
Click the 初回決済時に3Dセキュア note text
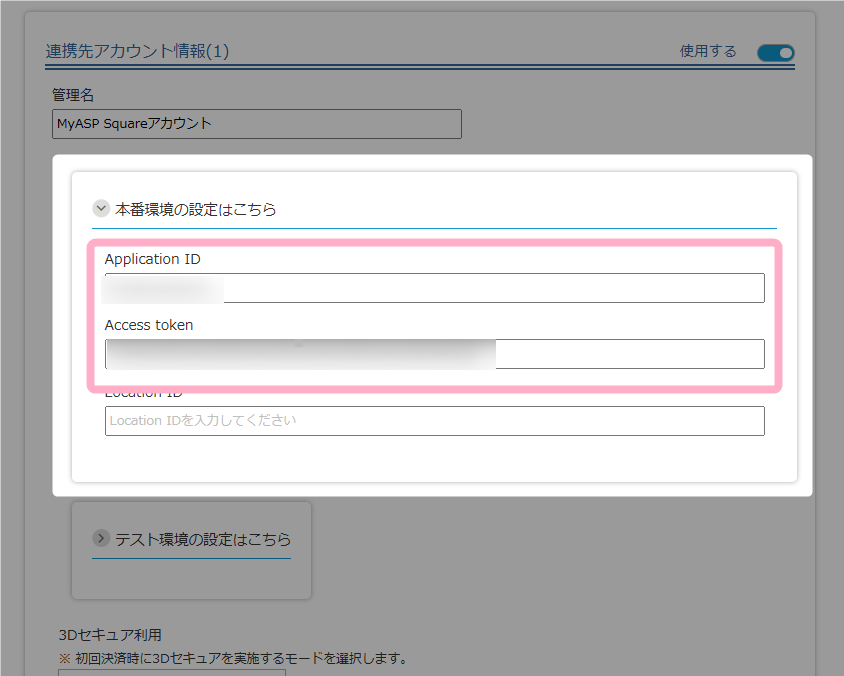tap(233, 658)
